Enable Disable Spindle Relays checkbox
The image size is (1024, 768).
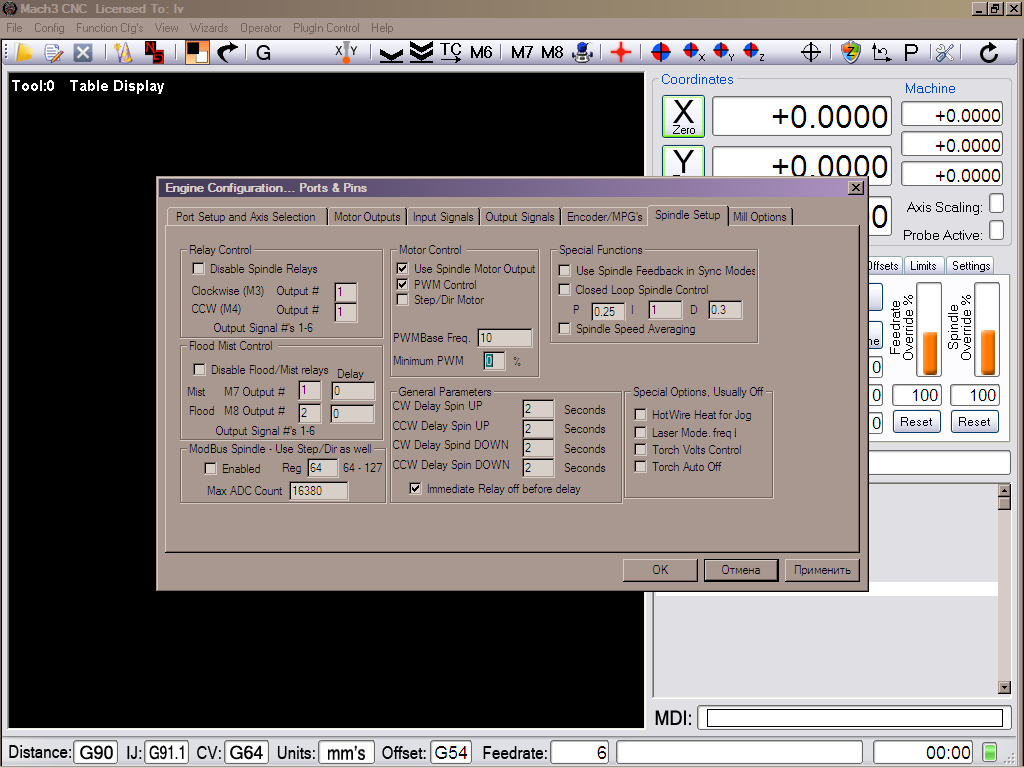pyautogui.click(x=199, y=268)
